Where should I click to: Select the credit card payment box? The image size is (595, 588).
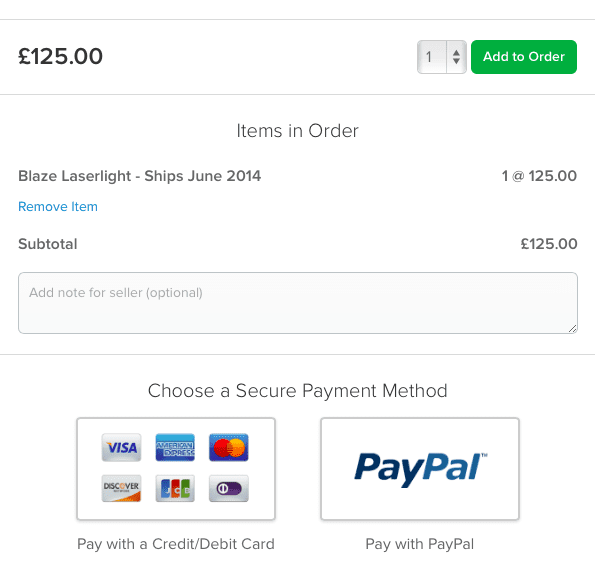click(176, 469)
